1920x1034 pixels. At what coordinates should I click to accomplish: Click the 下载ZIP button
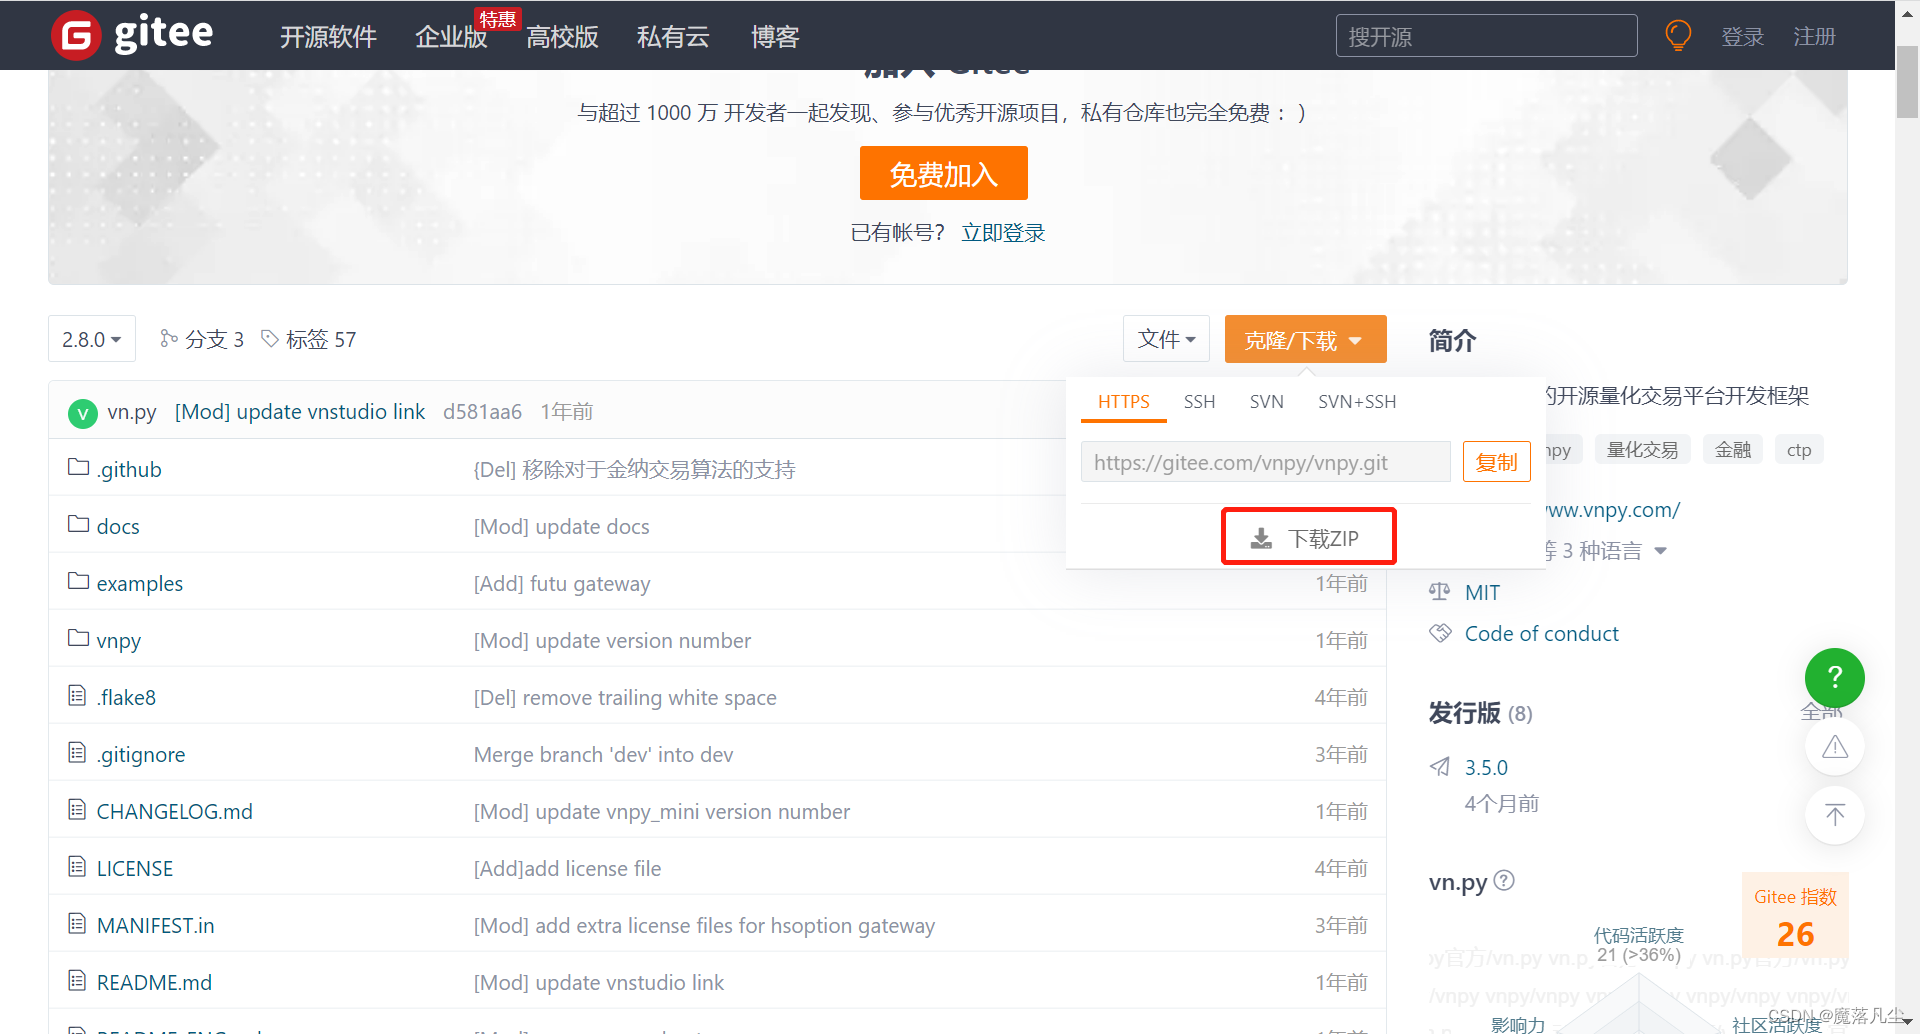(1308, 536)
